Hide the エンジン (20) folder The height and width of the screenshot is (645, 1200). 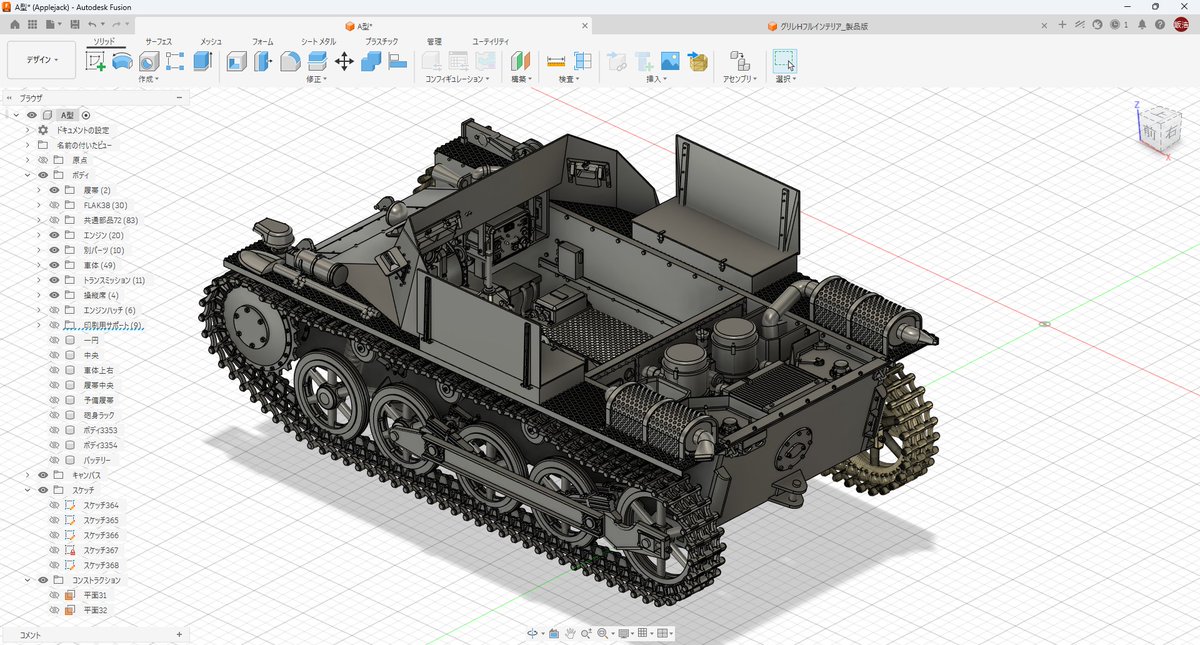point(55,235)
